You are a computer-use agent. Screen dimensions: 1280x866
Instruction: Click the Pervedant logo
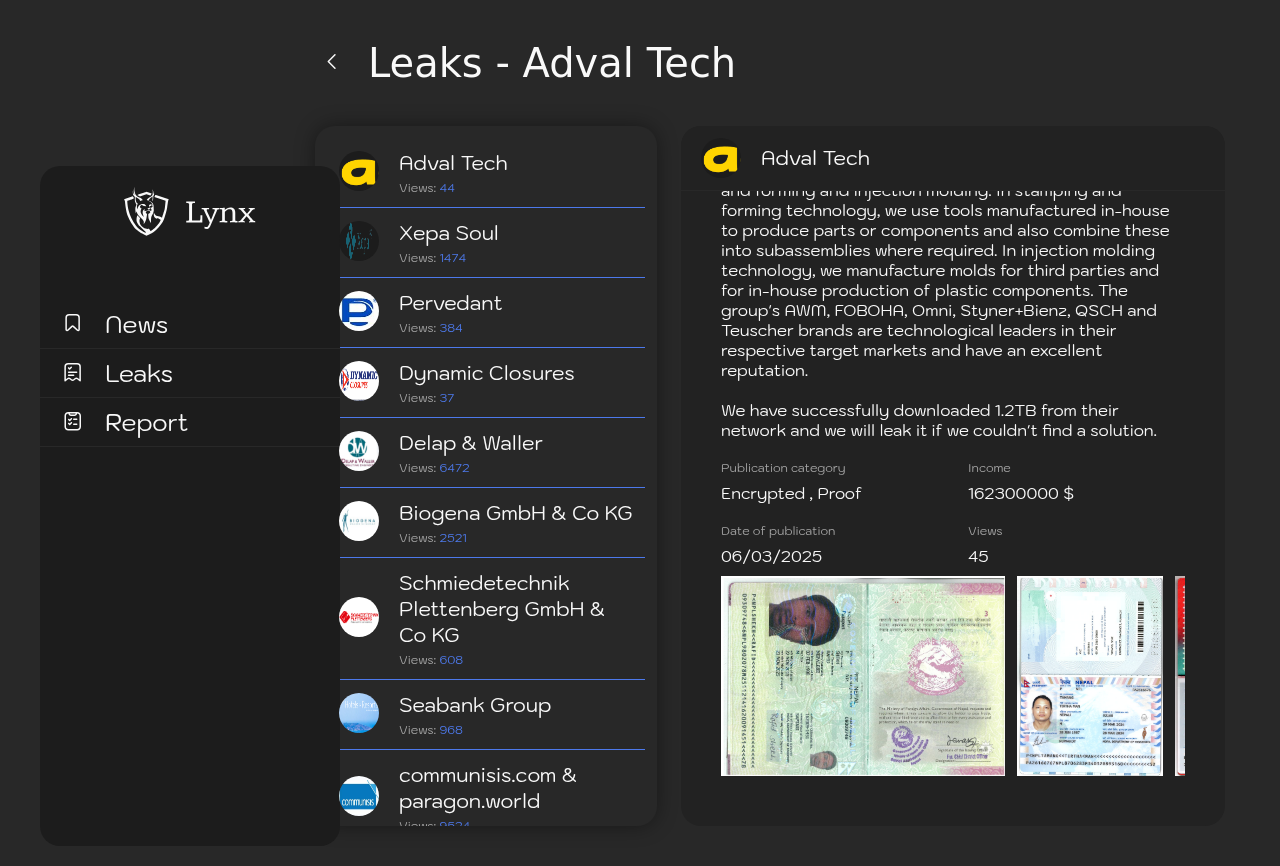pyautogui.click(x=359, y=311)
